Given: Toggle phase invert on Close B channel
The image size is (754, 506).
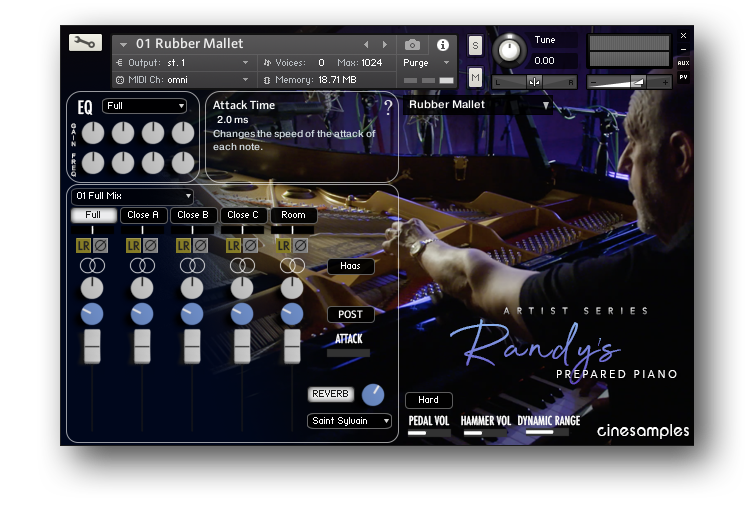Looking at the screenshot, I should pos(201,246).
